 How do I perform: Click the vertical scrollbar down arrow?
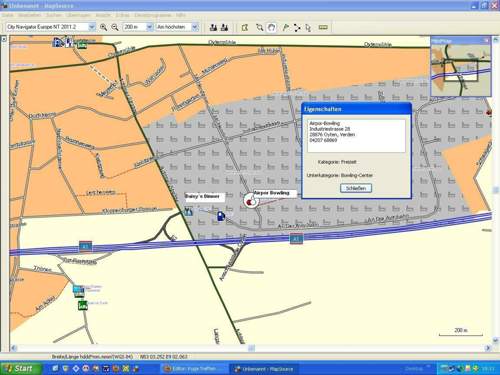pyautogui.click(x=496, y=340)
